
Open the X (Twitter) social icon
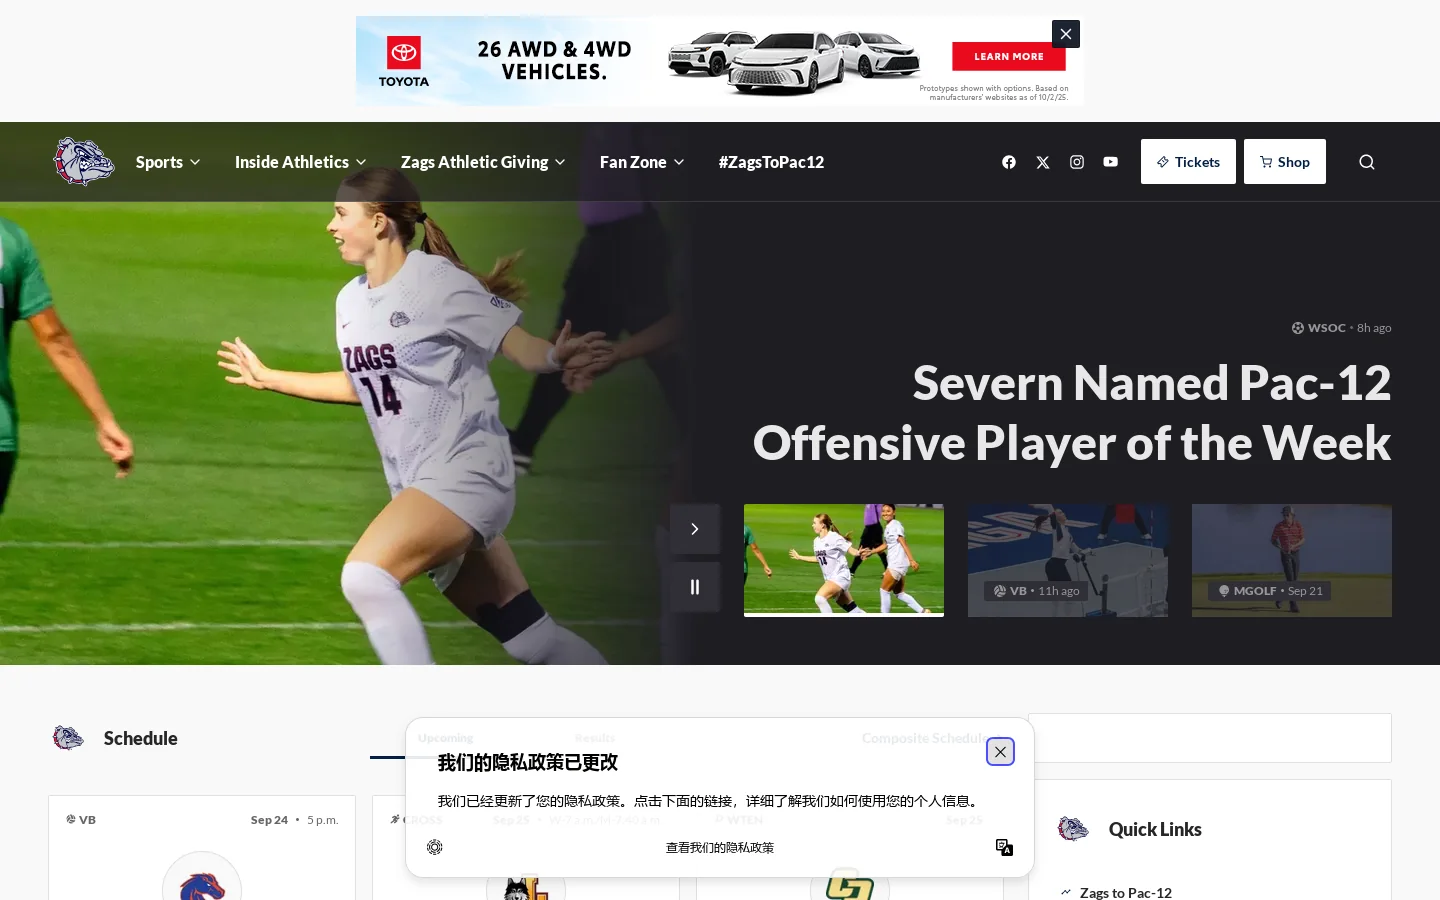click(1043, 162)
